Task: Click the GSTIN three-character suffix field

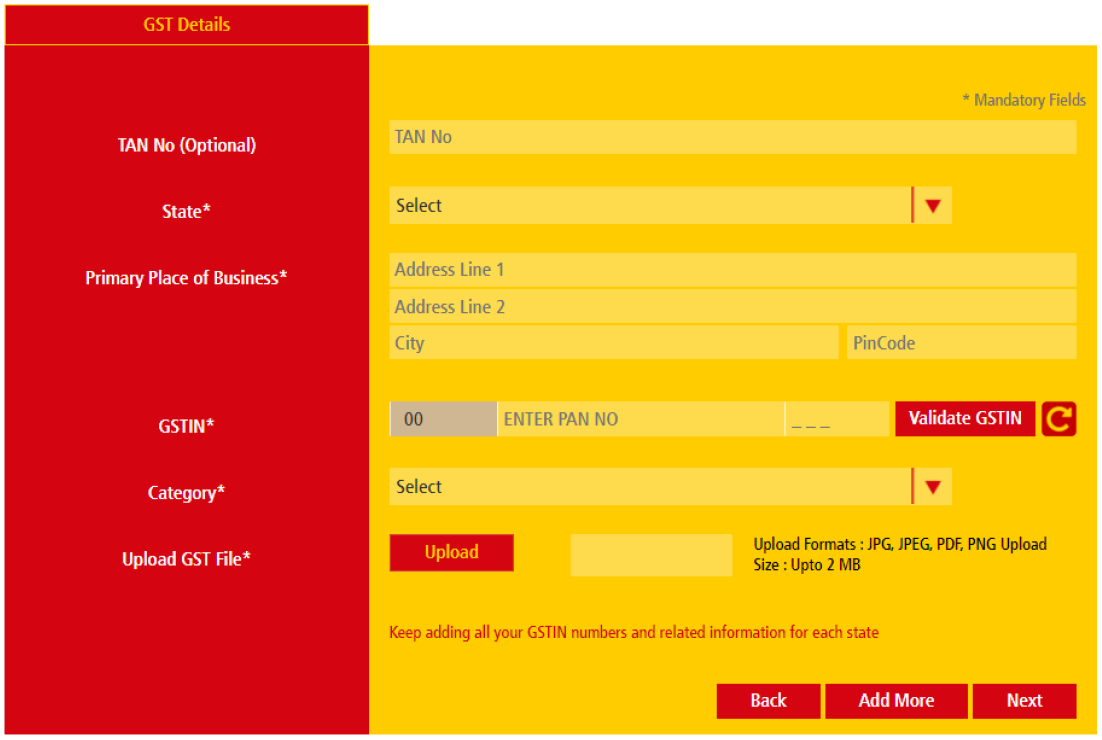Action: pos(837,420)
